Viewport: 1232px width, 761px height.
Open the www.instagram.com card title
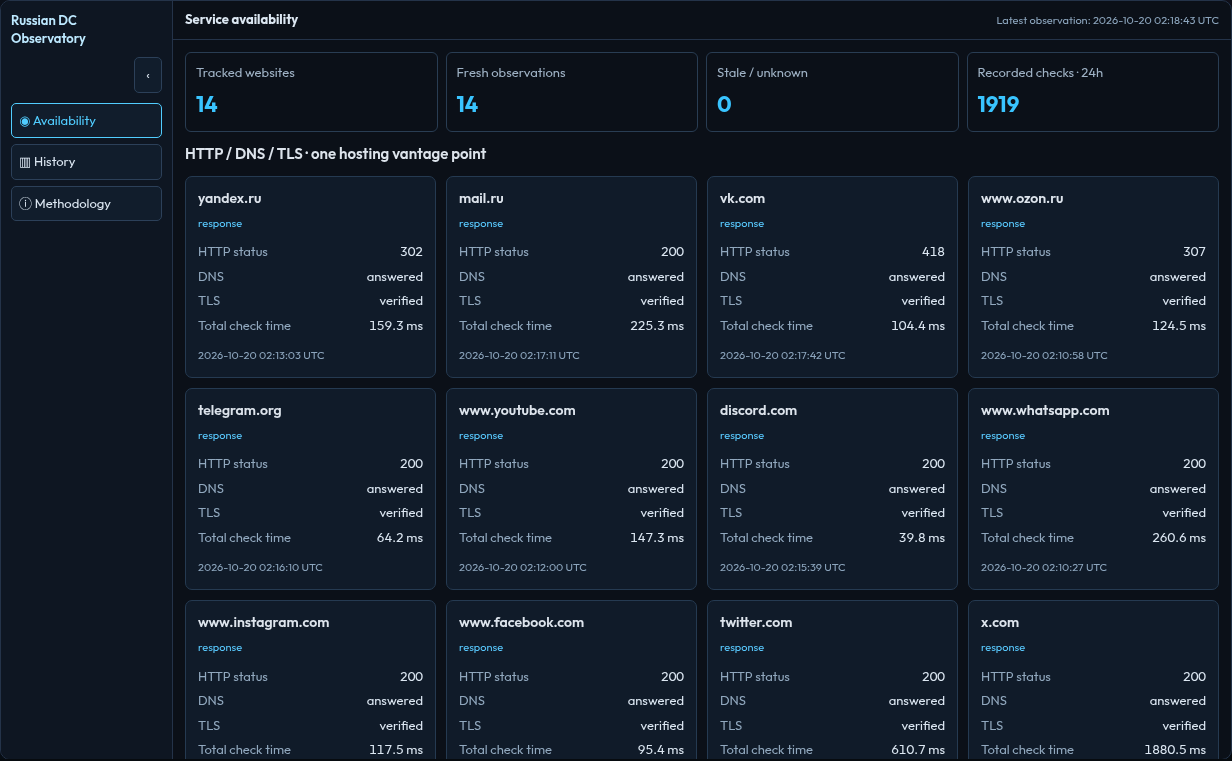click(x=263, y=622)
